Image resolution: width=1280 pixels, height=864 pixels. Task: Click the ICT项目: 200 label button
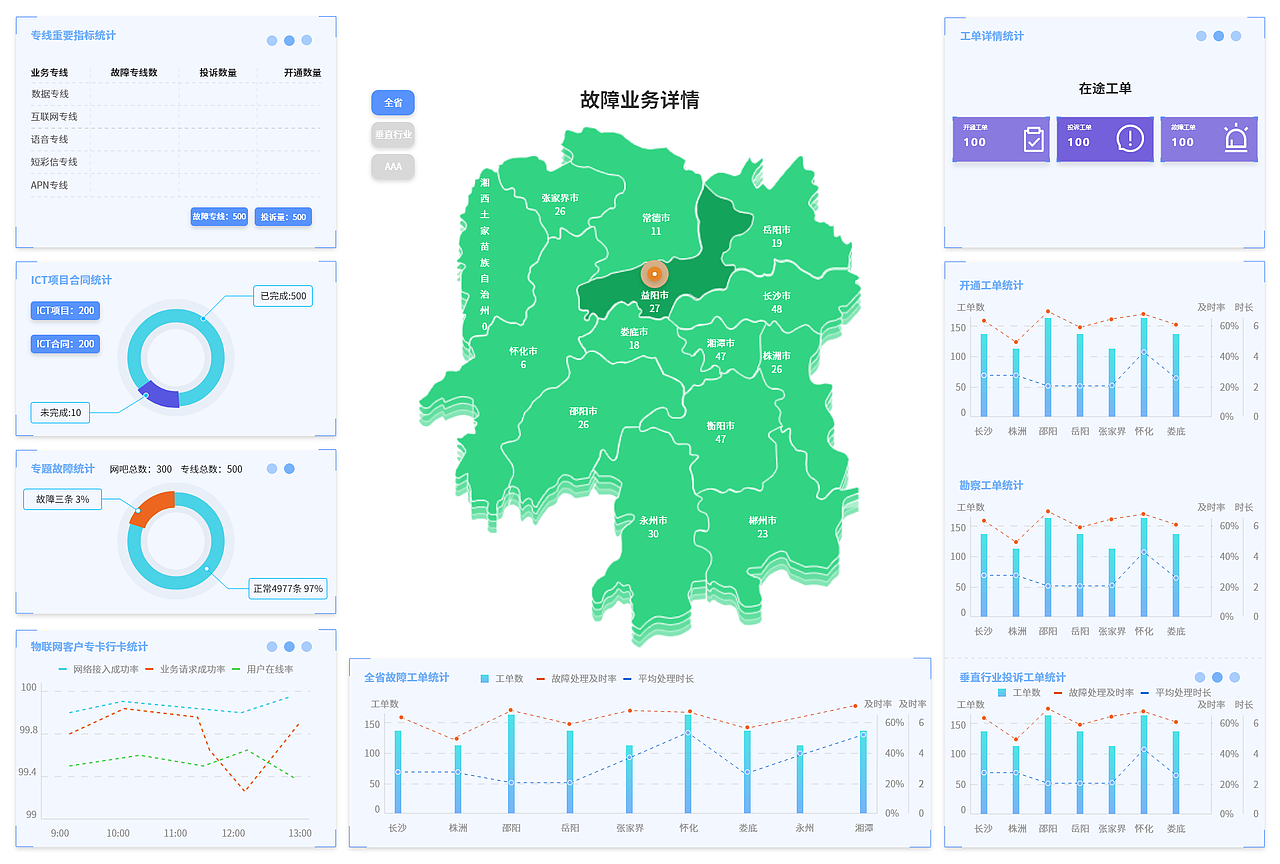click(x=64, y=311)
